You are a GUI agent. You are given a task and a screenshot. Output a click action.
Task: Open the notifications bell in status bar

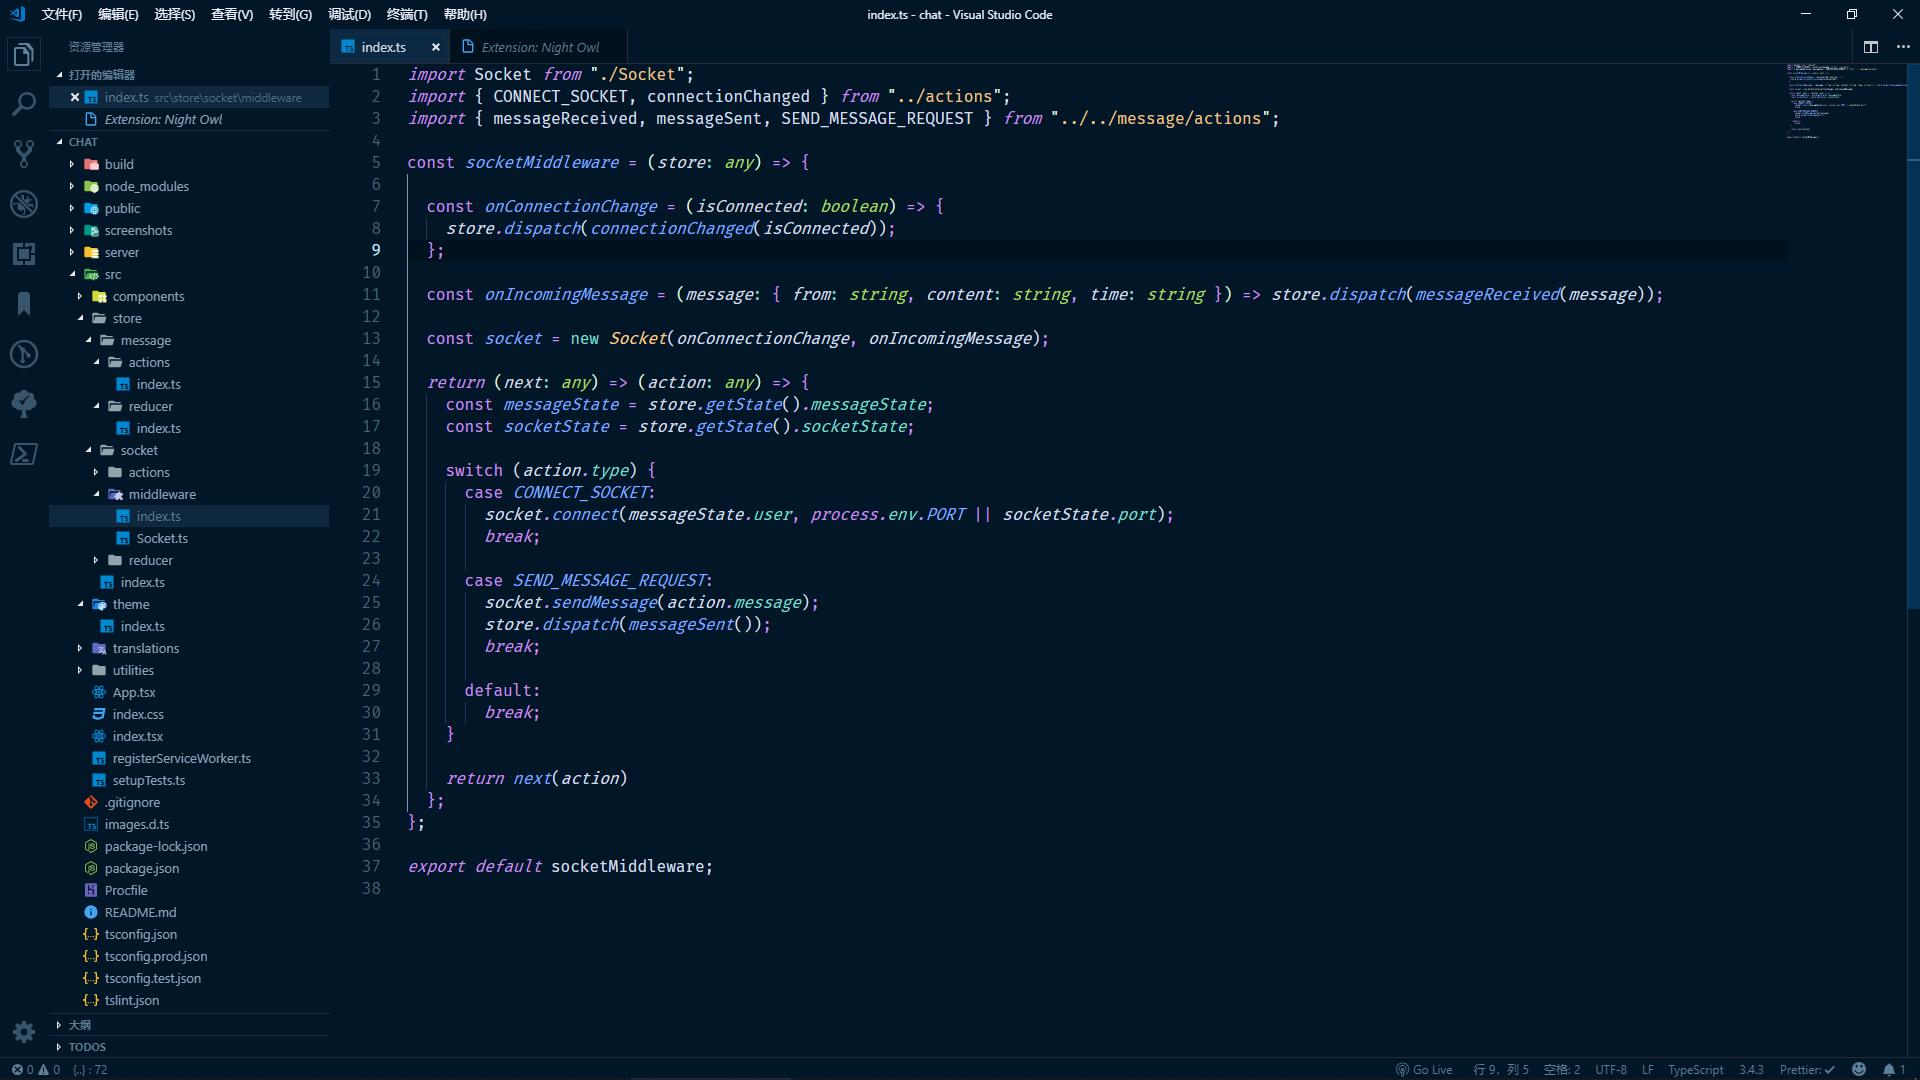[x=1888, y=1069]
